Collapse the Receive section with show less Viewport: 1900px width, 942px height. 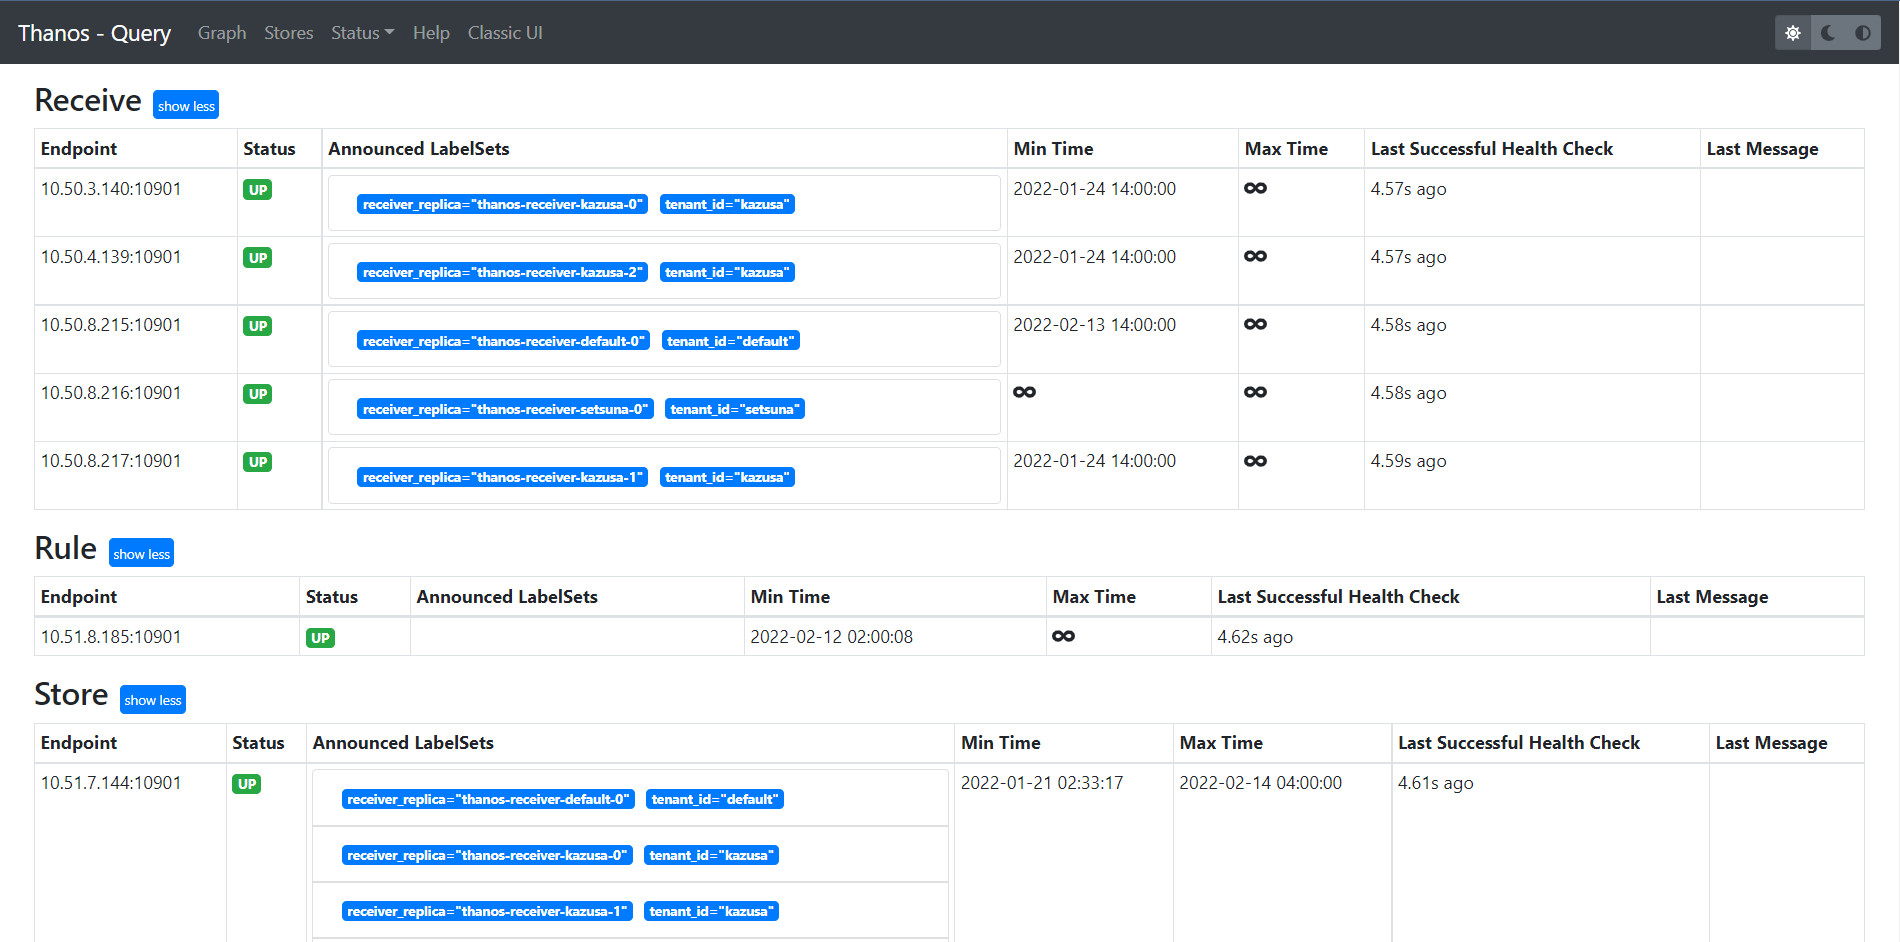pyautogui.click(x=186, y=105)
